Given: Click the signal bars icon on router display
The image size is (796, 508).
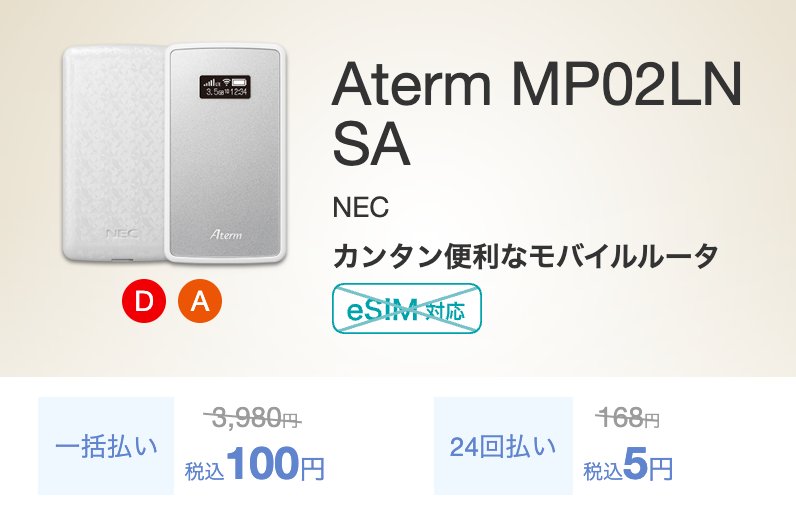Looking at the screenshot, I should pyautogui.click(x=211, y=82).
